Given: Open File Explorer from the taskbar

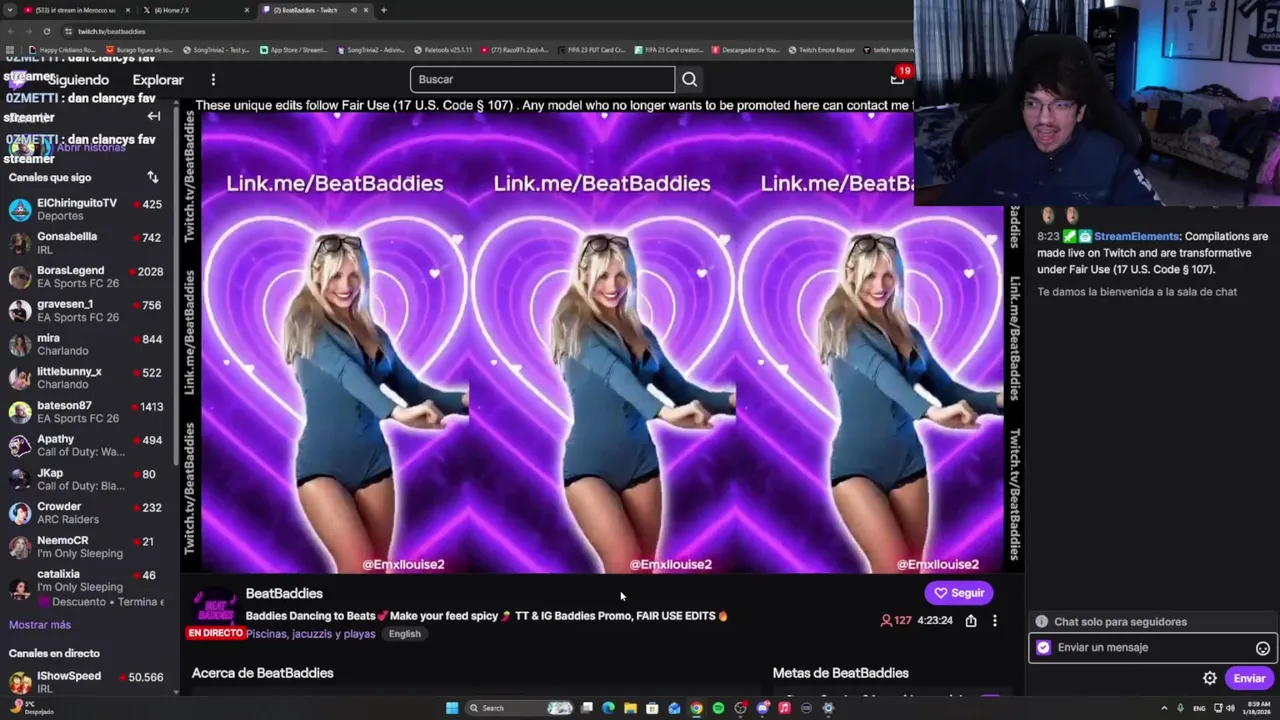Looking at the screenshot, I should click(x=630, y=708).
